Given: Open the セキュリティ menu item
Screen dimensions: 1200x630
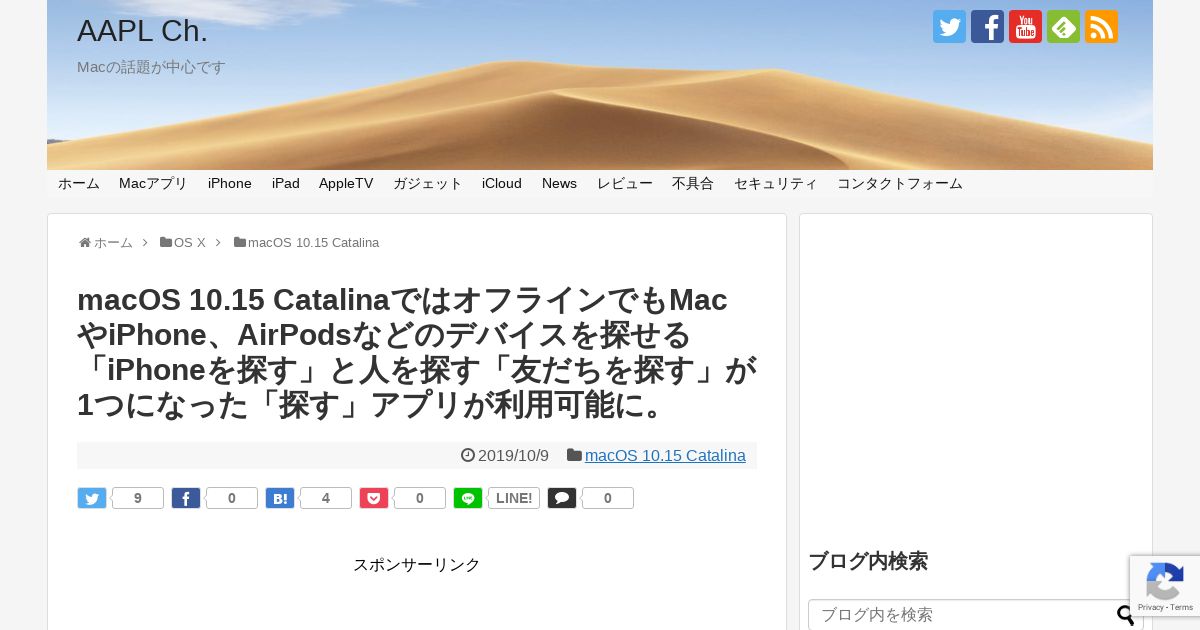Looking at the screenshot, I should coord(776,183).
